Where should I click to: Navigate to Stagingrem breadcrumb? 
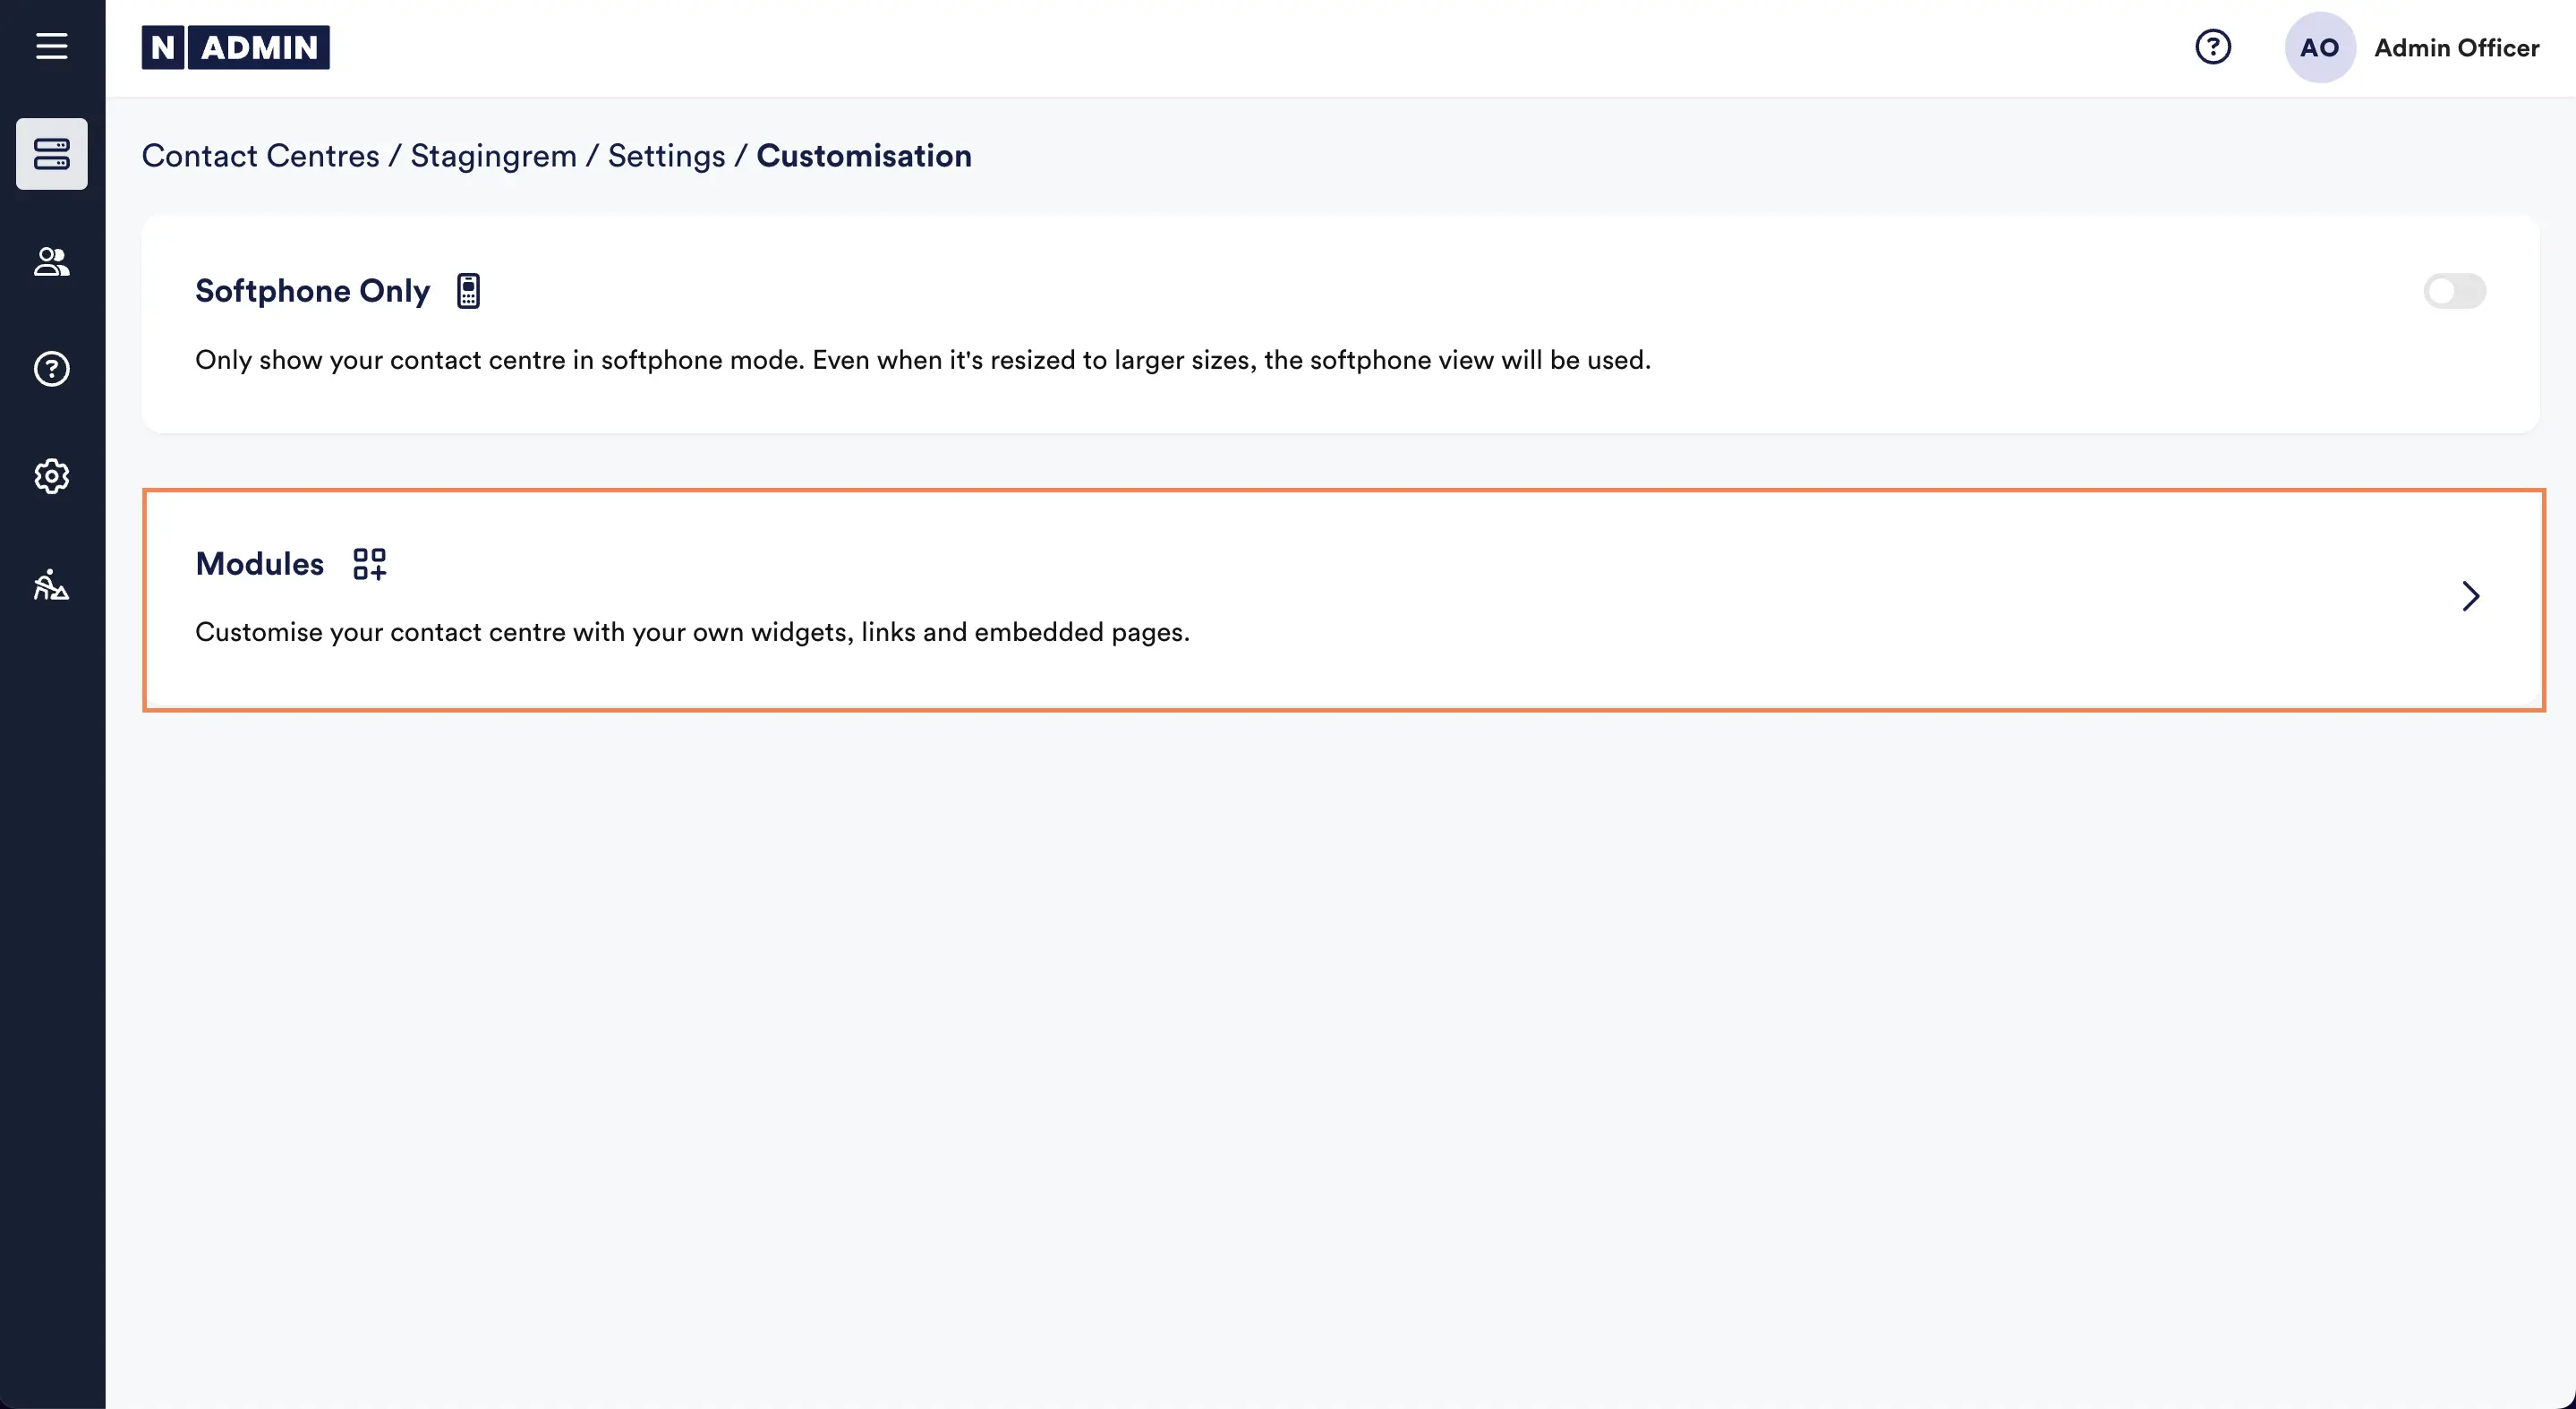coord(493,156)
